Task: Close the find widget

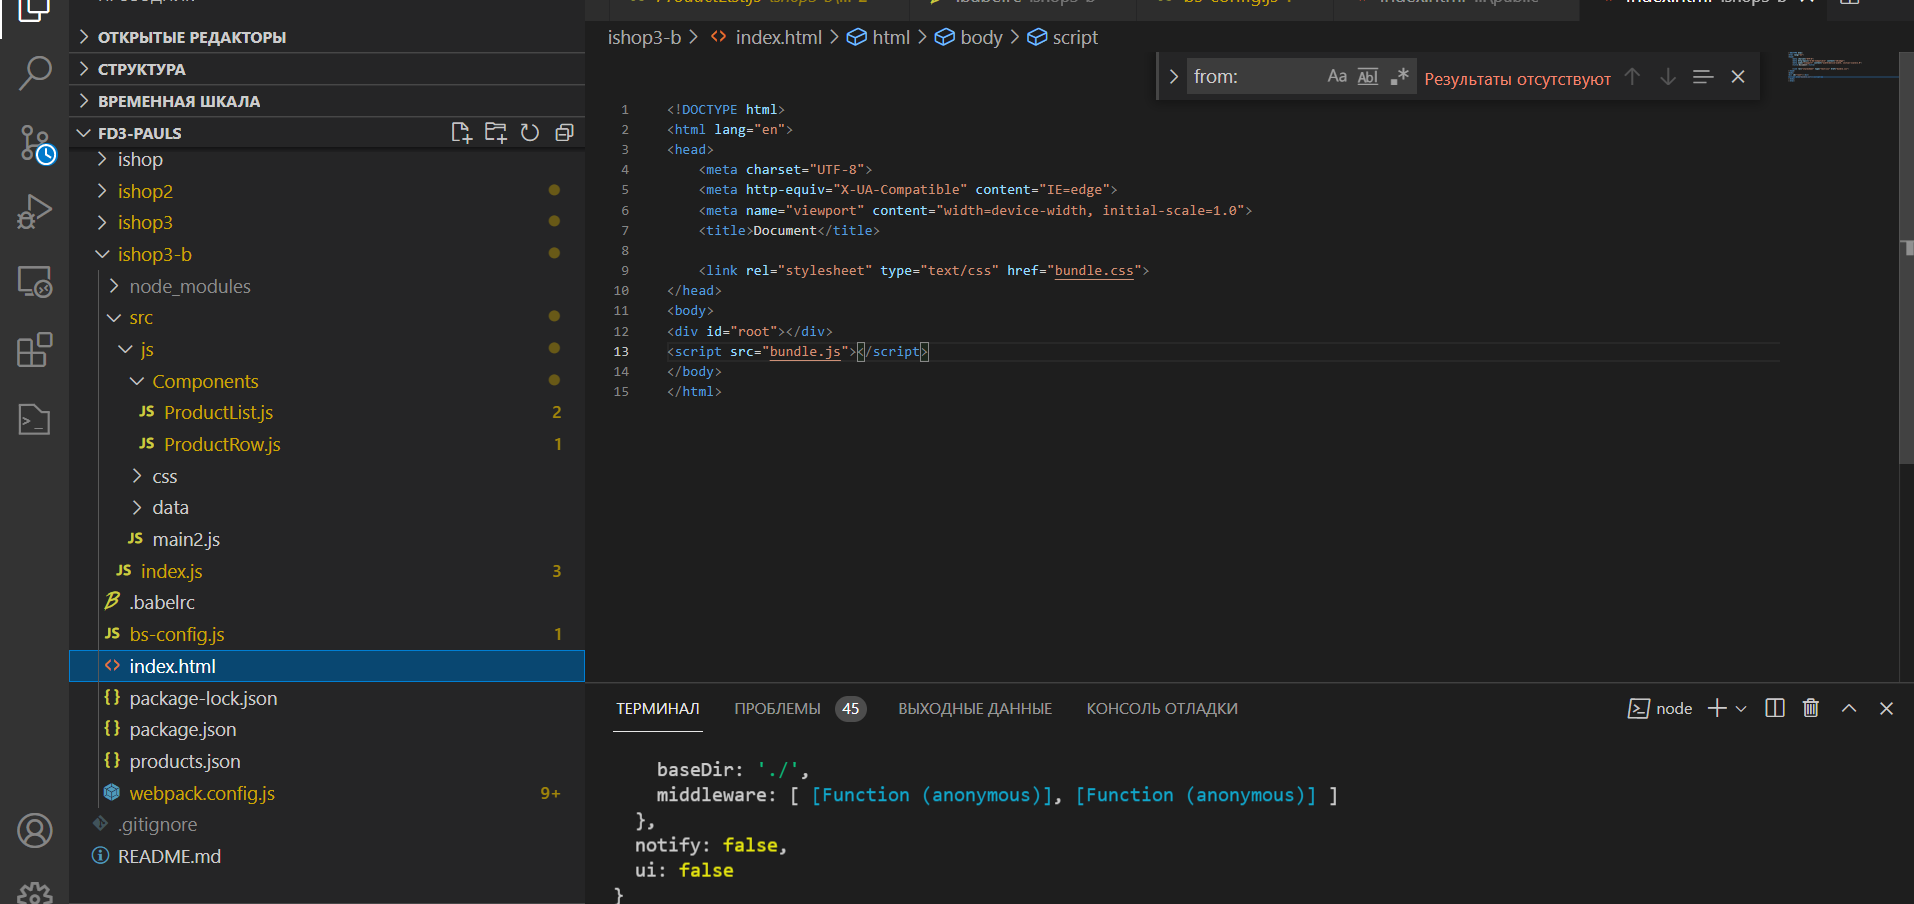Action: 1738,77
